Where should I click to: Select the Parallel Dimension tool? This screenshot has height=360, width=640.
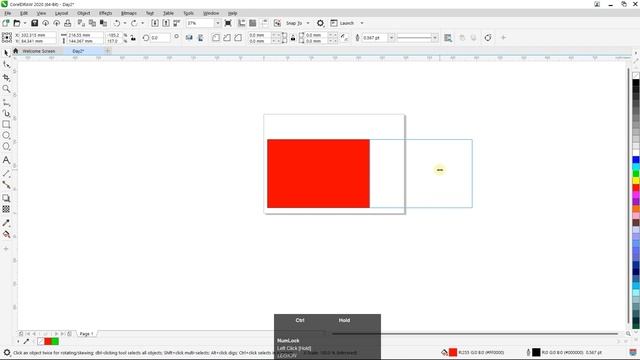pos(6,173)
